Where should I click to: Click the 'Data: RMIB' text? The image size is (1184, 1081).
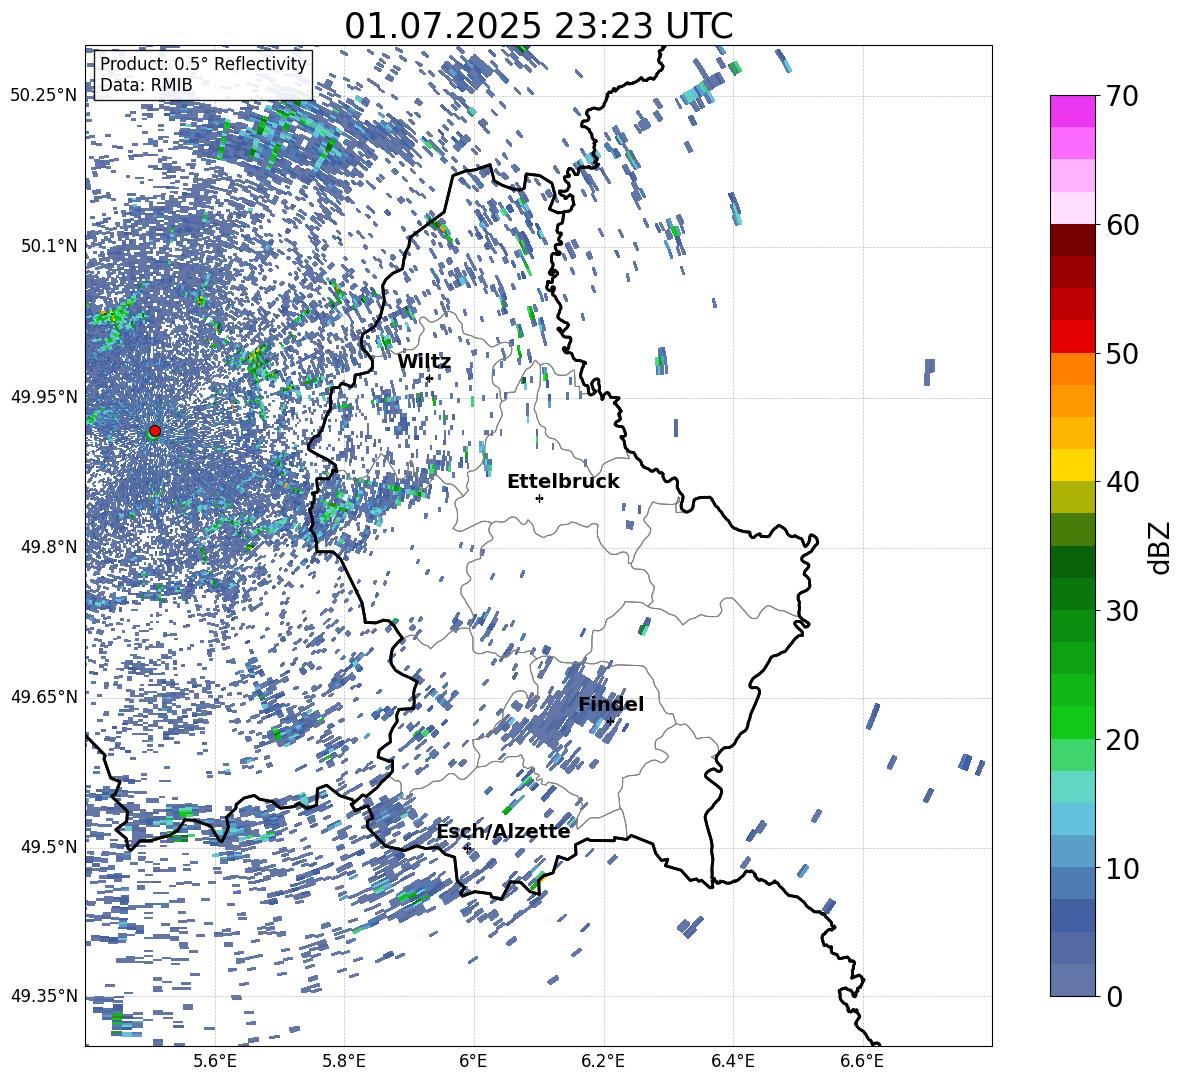(x=146, y=85)
